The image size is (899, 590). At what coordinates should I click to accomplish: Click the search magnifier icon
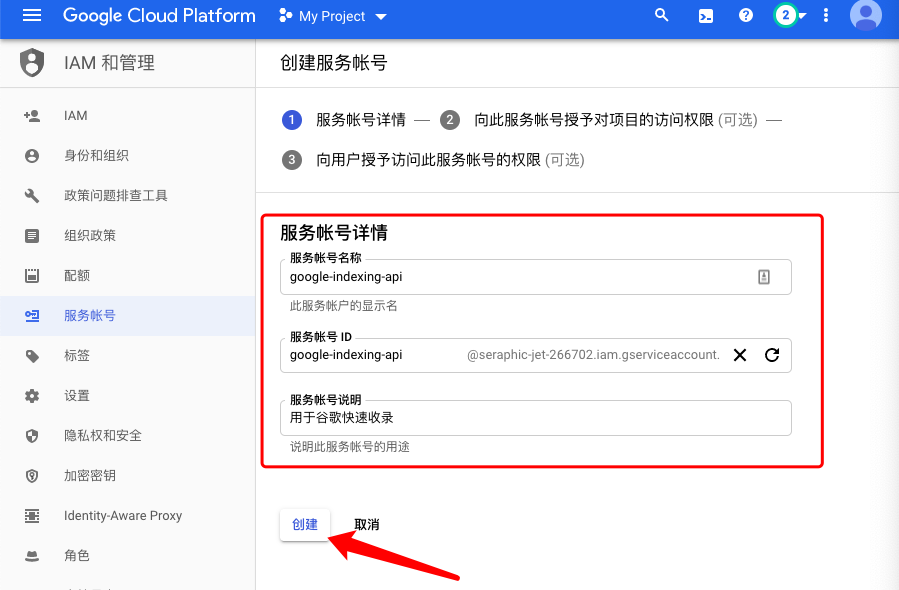click(x=662, y=15)
